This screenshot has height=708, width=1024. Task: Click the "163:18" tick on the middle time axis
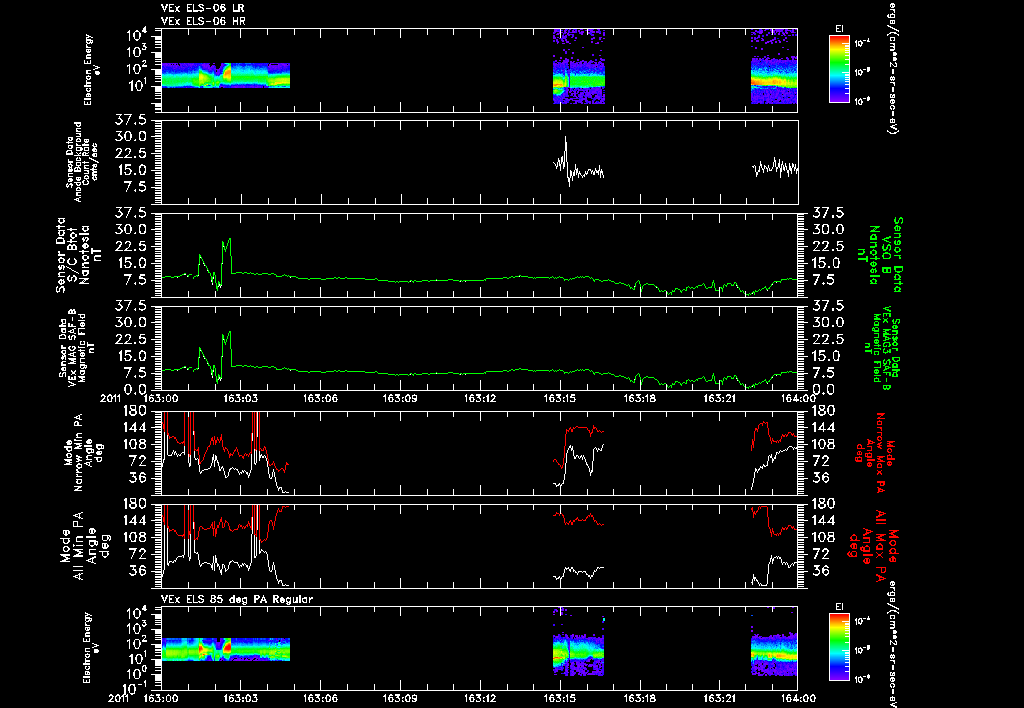tap(640, 398)
